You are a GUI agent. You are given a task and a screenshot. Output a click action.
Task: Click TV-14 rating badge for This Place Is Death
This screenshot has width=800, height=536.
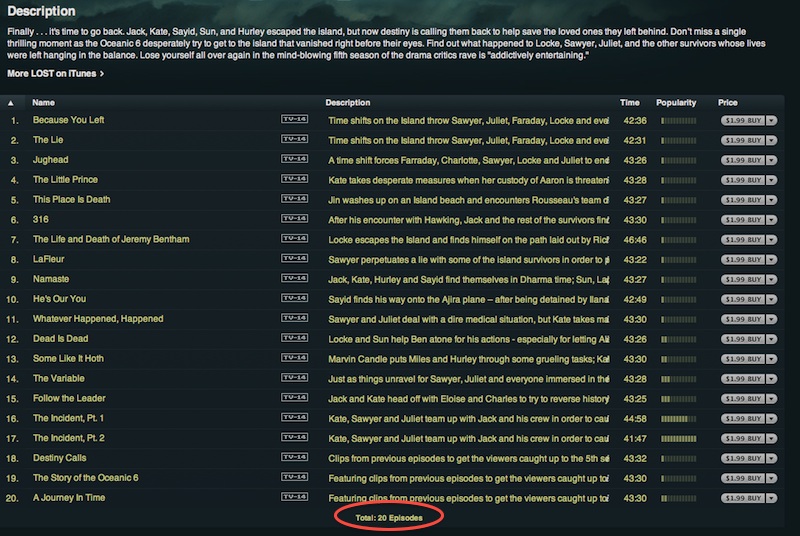(x=294, y=198)
